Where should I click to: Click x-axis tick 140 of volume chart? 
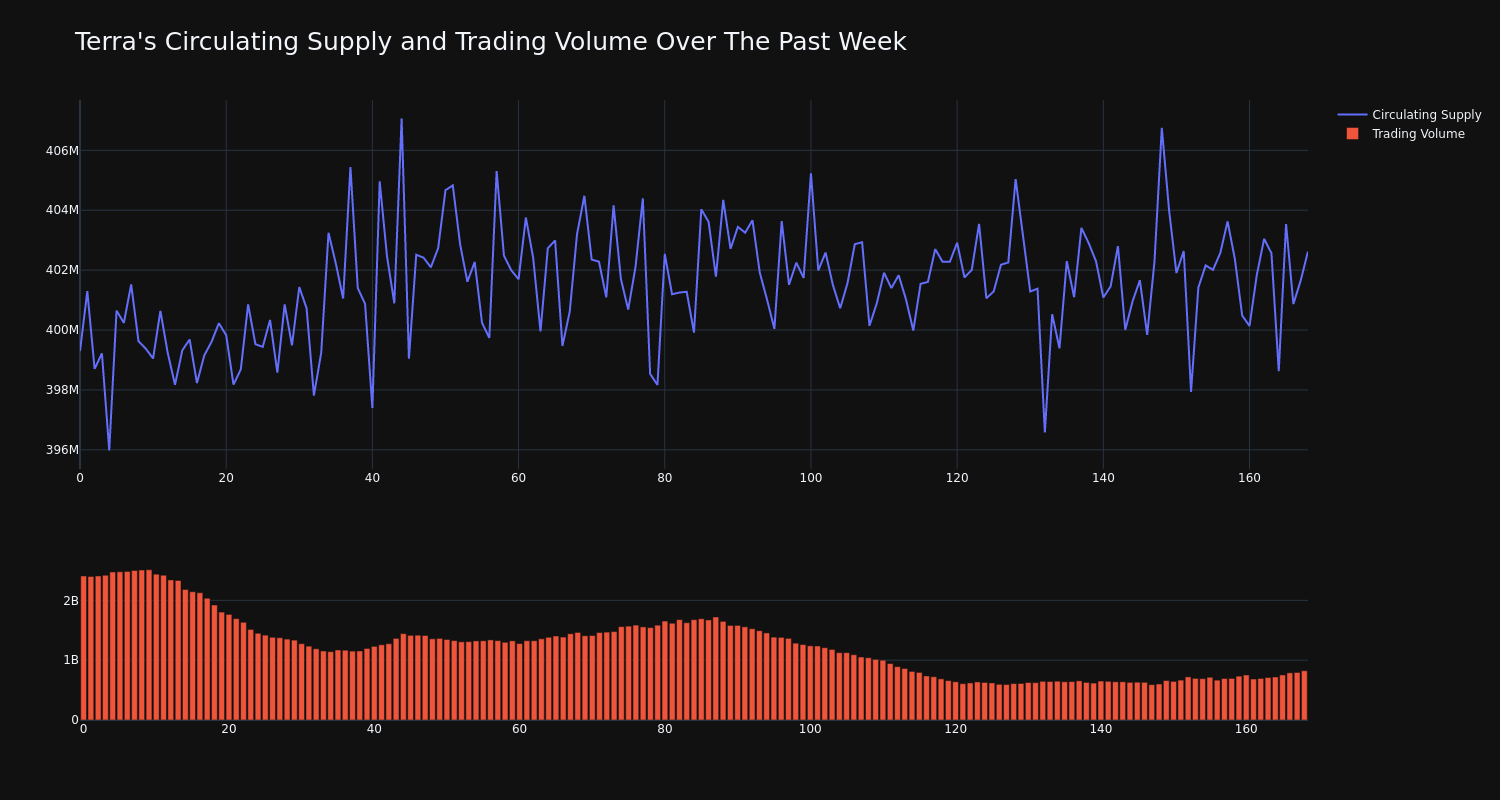[1101, 730]
